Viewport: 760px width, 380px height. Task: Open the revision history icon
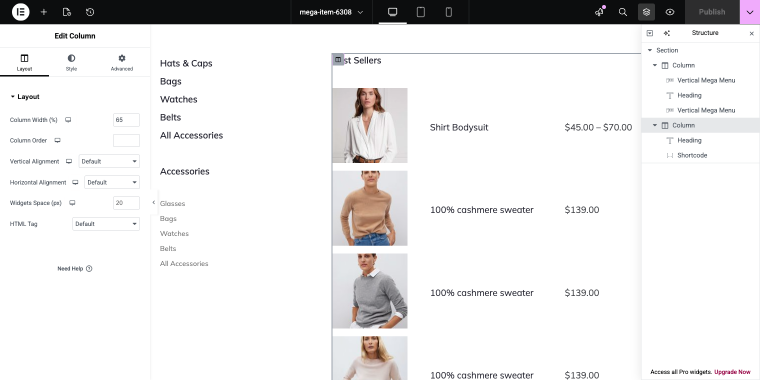pyautogui.click(x=90, y=12)
